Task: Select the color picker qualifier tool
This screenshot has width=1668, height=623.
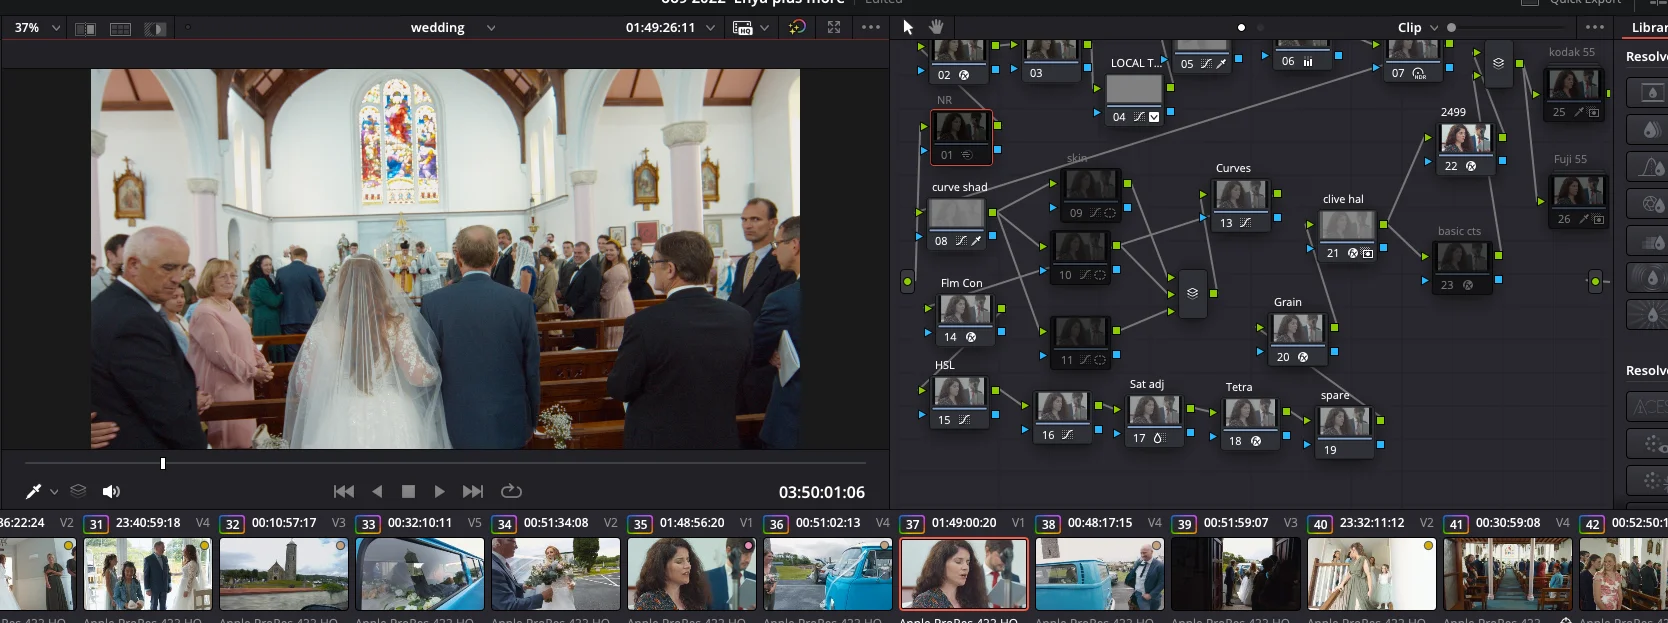Action: coord(33,491)
